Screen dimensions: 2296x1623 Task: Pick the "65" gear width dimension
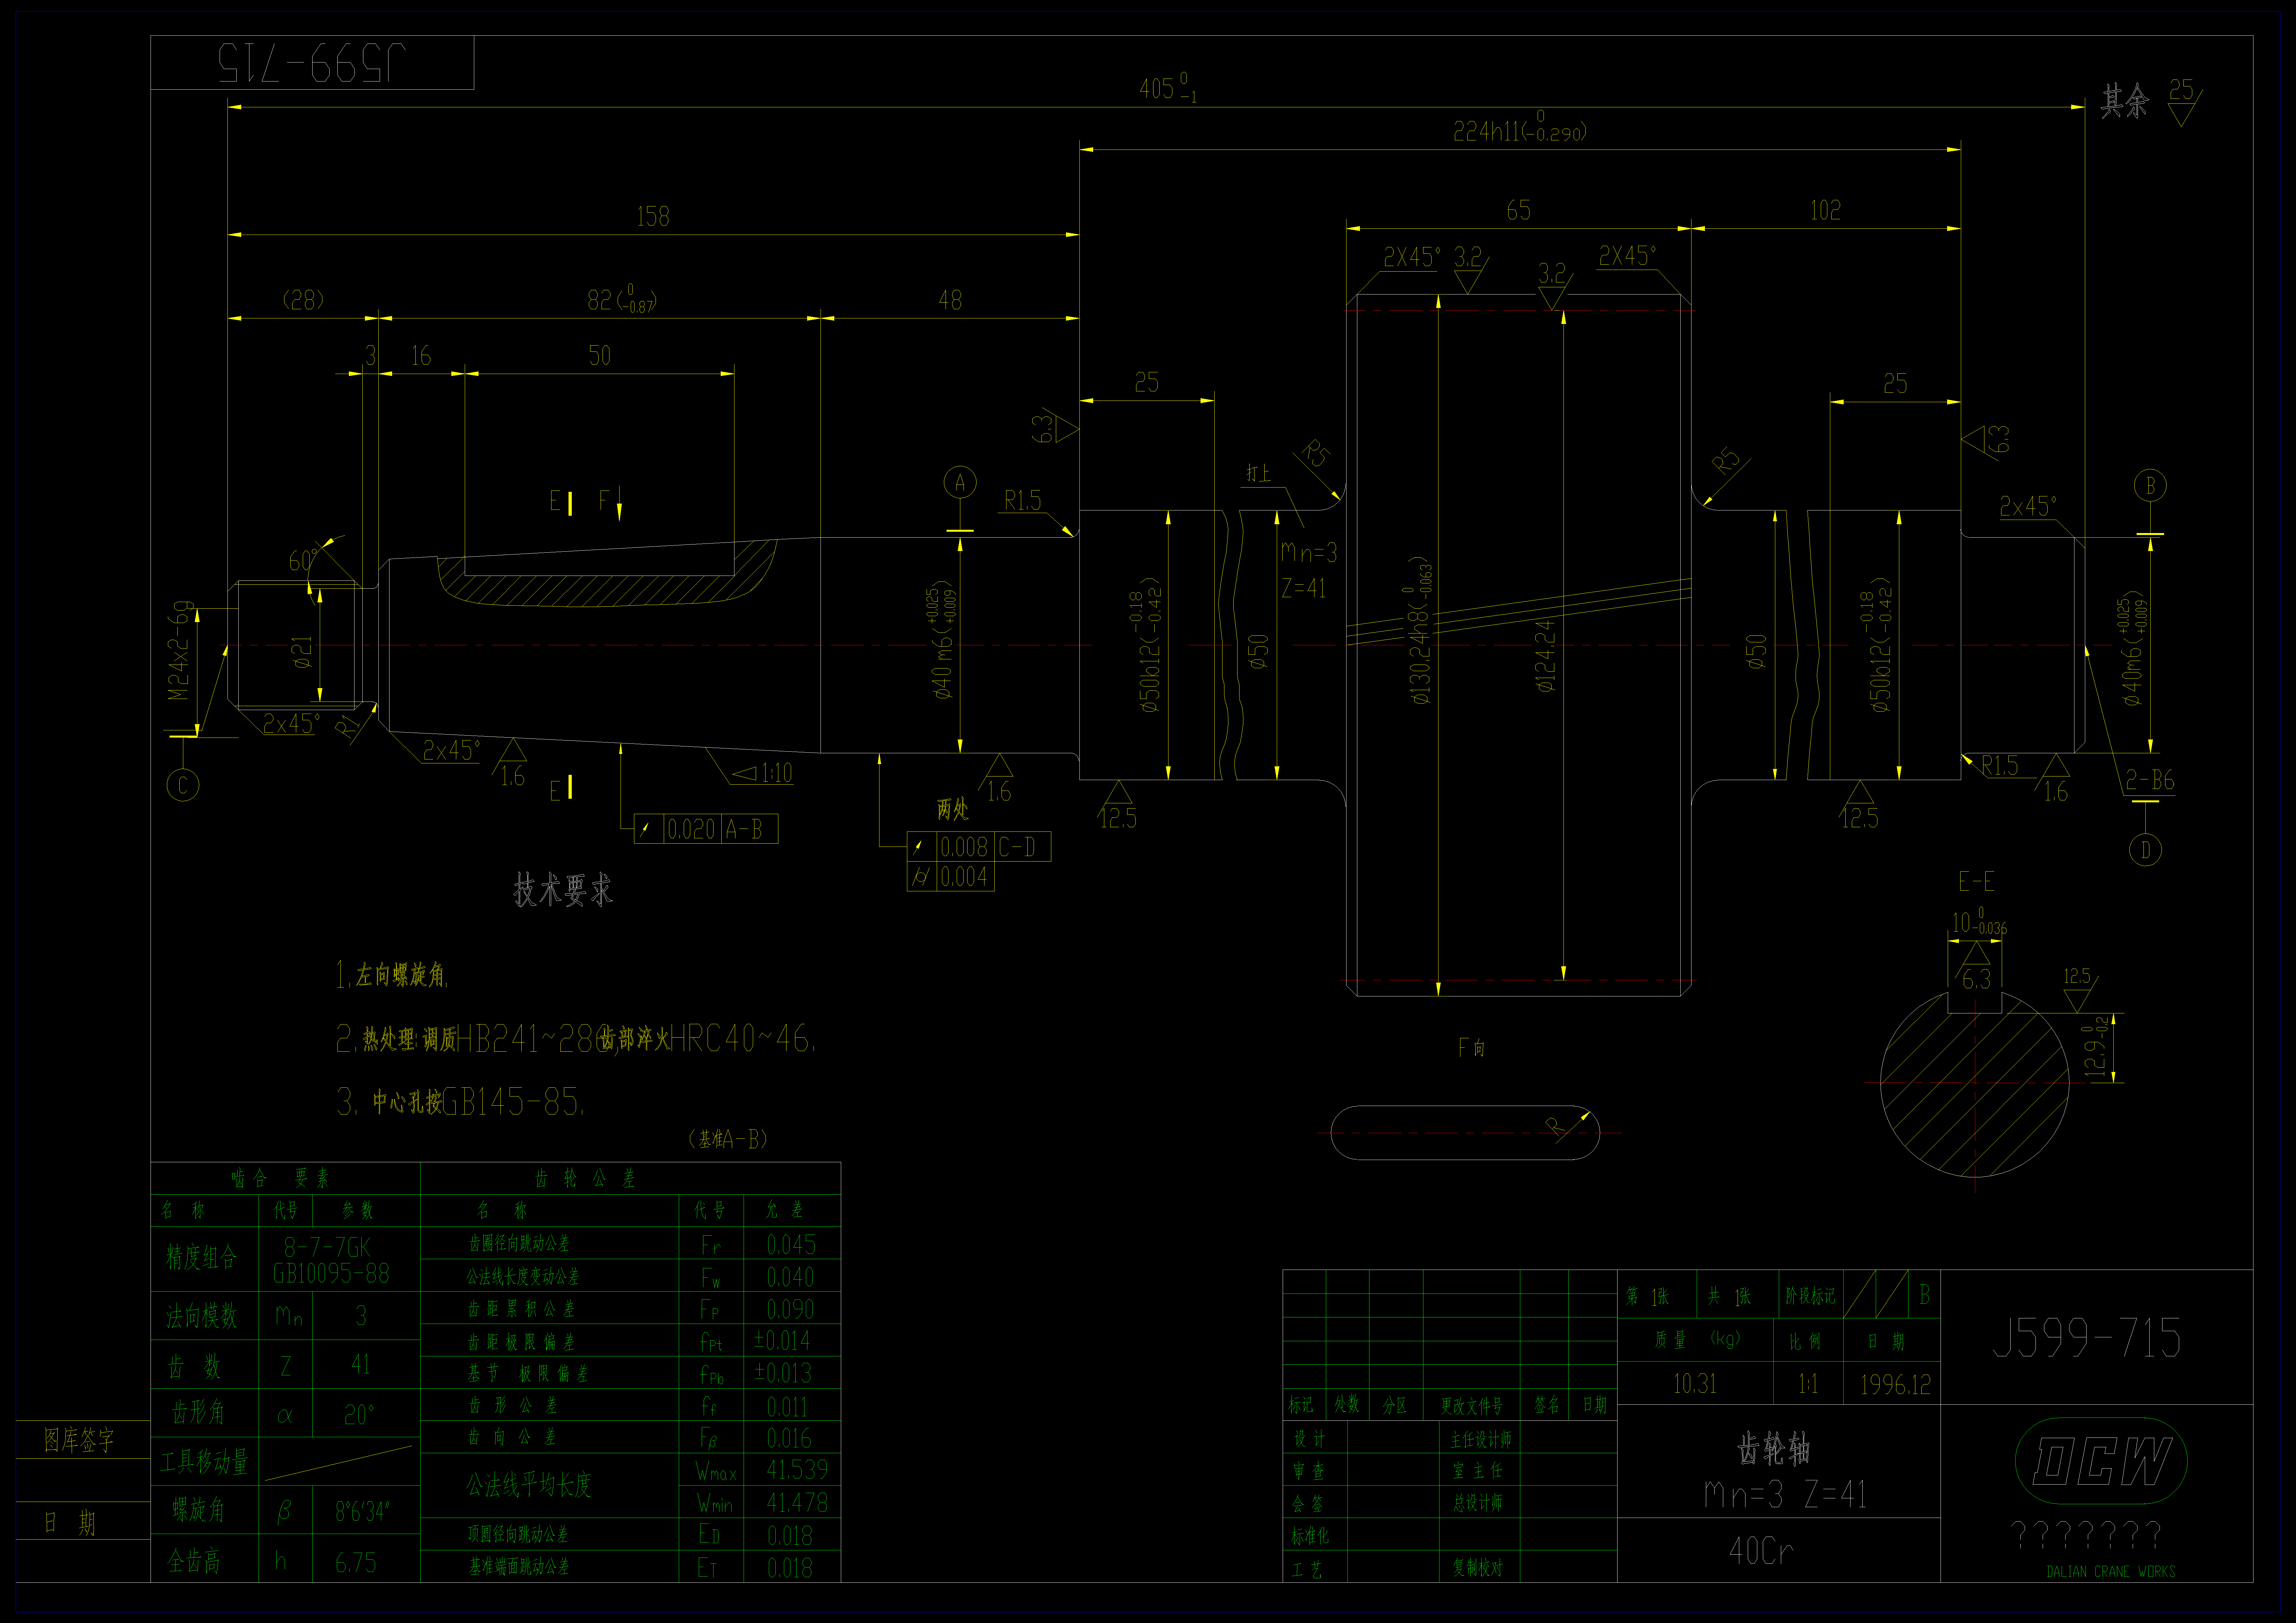click(1518, 210)
